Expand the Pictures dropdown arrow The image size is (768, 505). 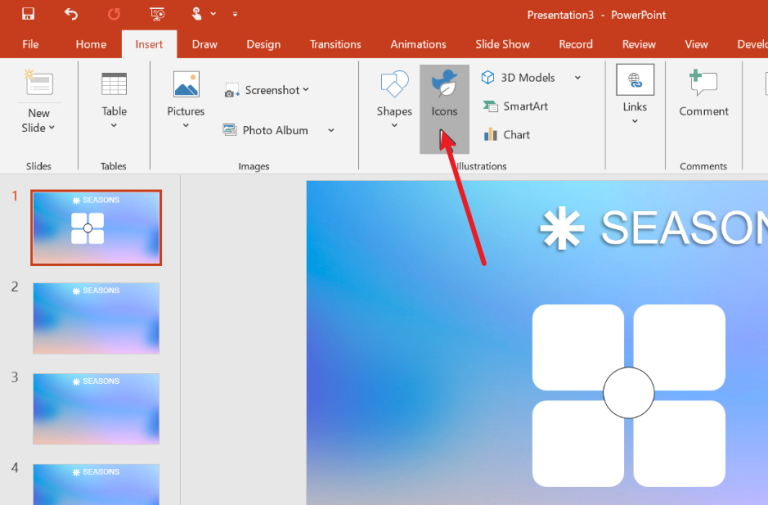pyautogui.click(x=186, y=125)
